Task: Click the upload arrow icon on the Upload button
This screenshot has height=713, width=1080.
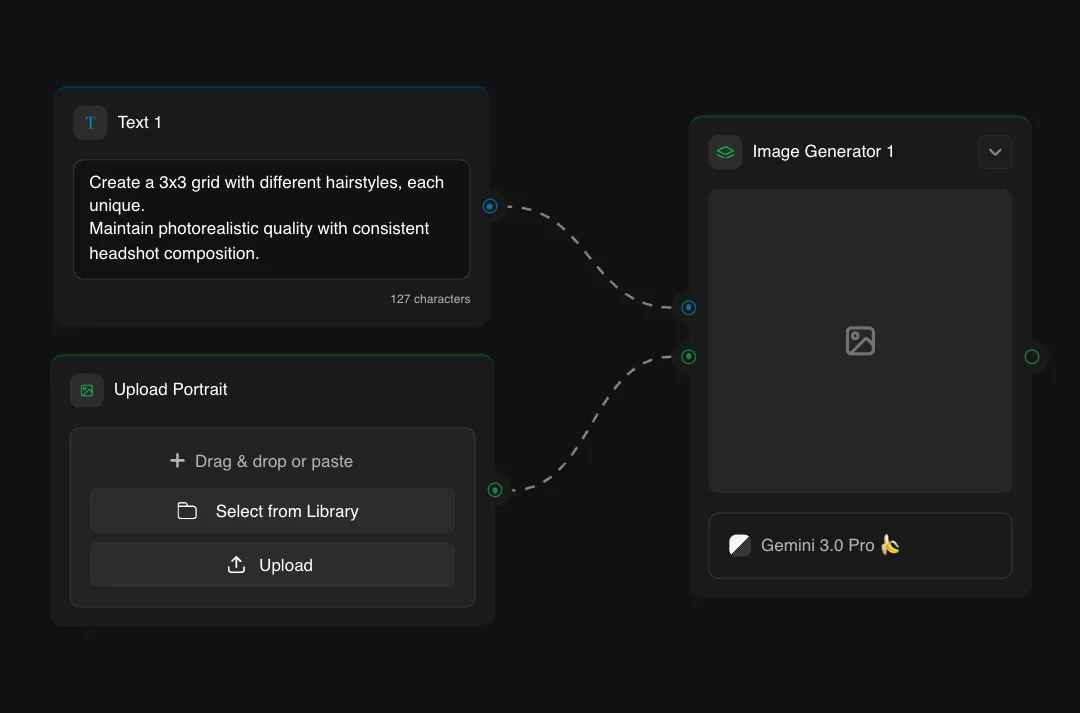Action: 236,565
